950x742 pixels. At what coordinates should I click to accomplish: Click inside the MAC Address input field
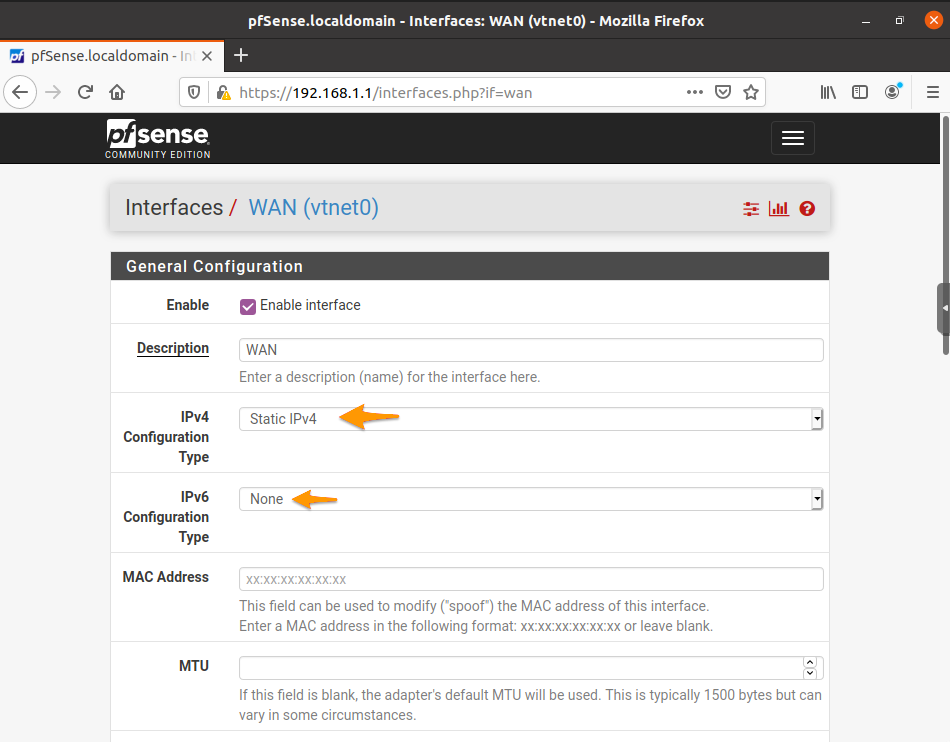pos(530,579)
